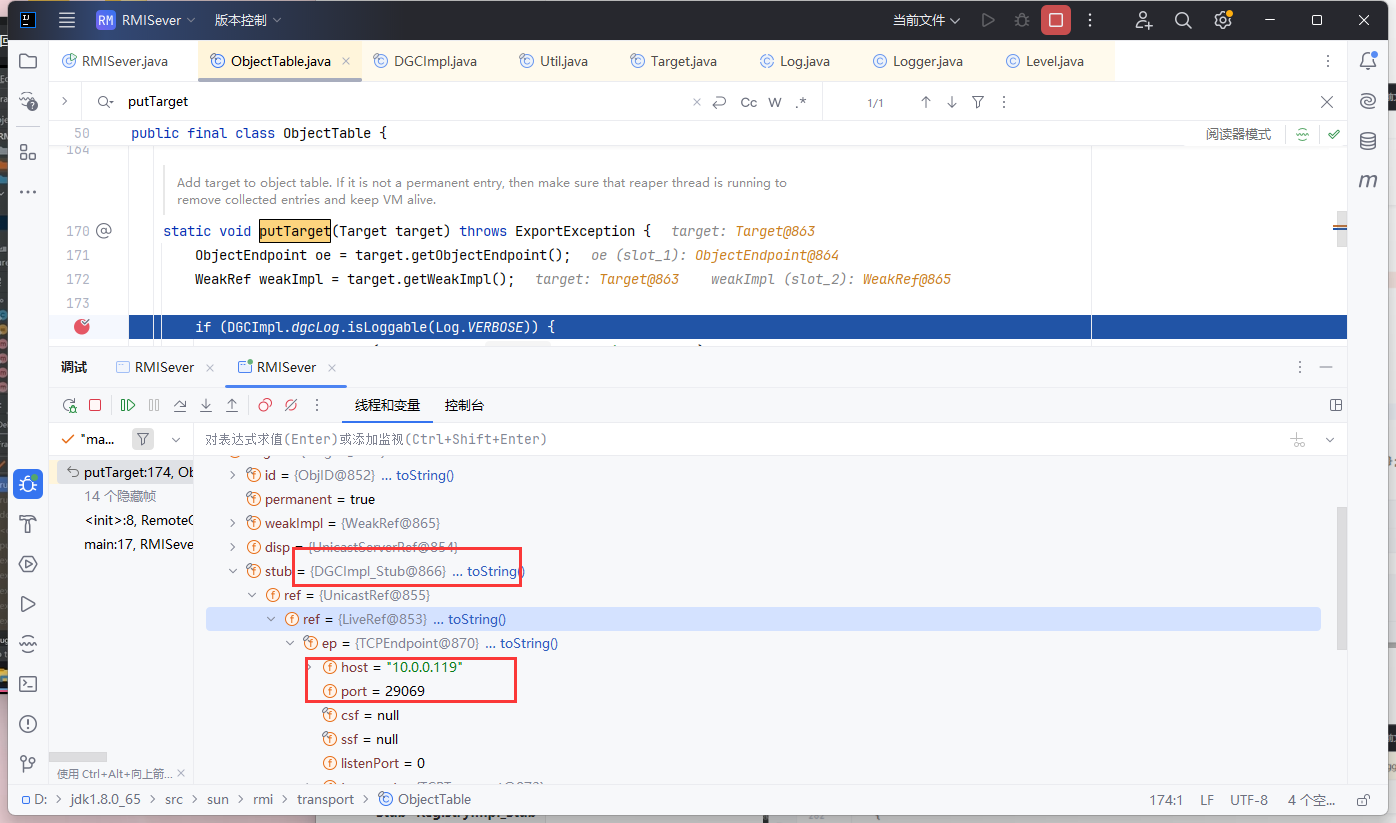This screenshot has width=1396, height=823.
Task: Open the 版本控制 dropdown in title bar
Action: coord(247,20)
